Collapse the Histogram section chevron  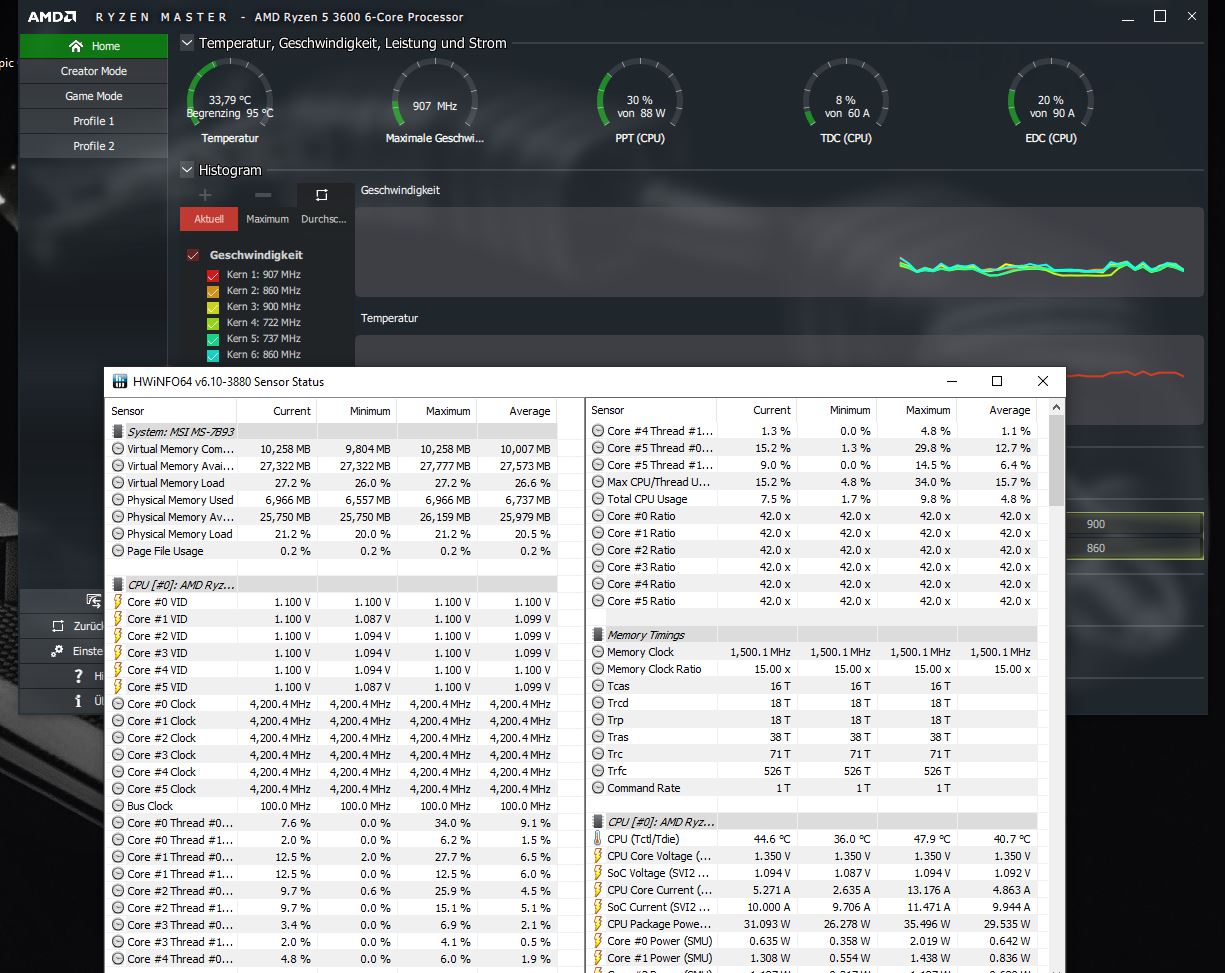tap(187, 170)
